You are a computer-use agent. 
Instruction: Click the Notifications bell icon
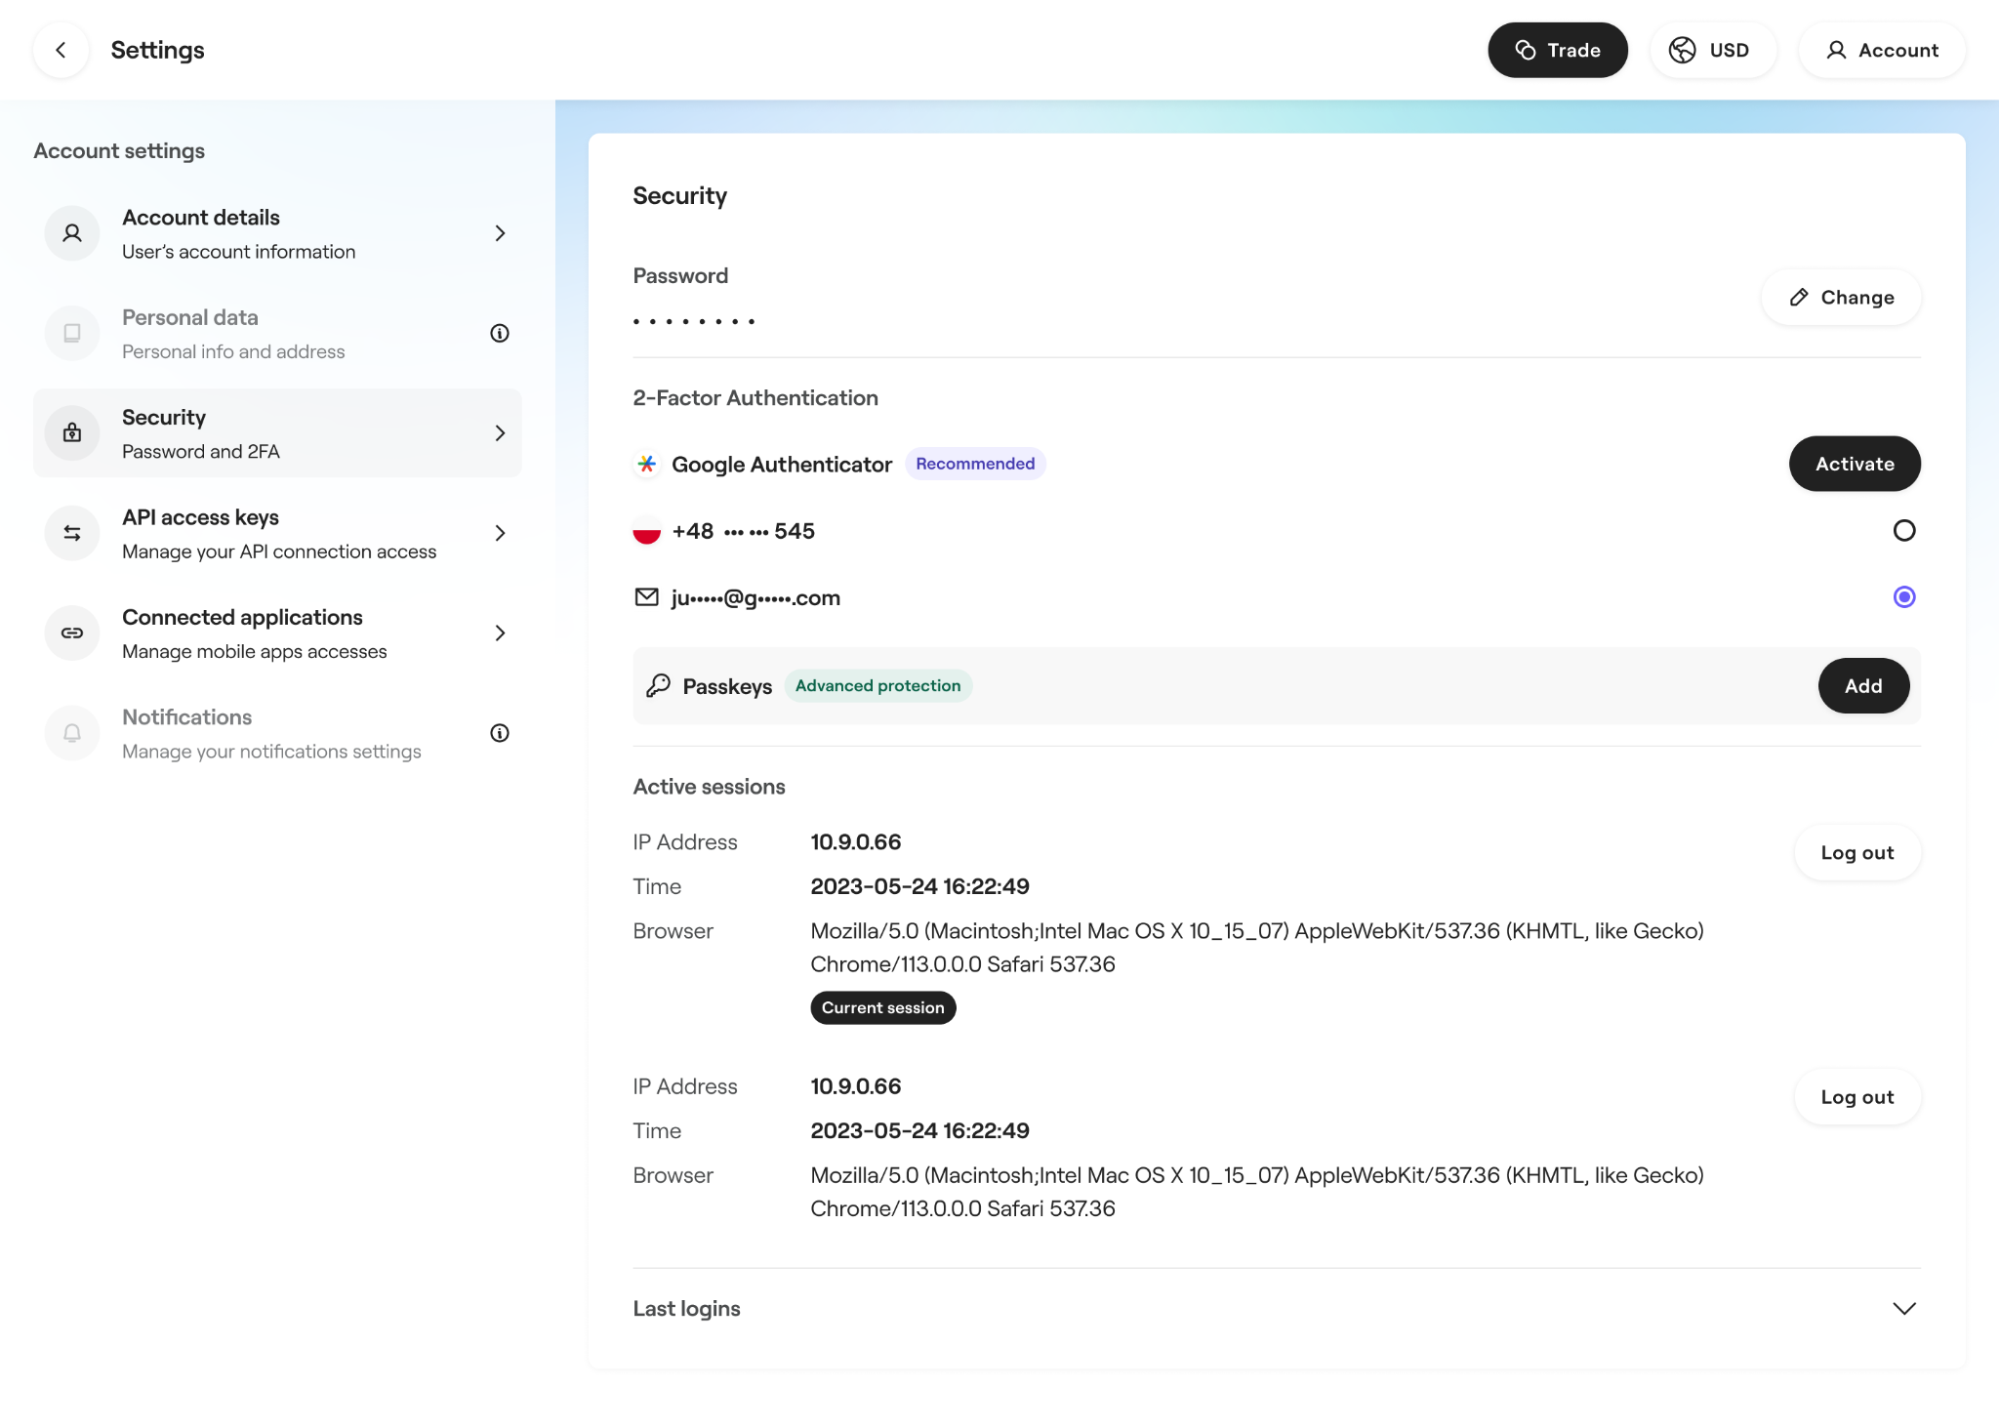pyautogui.click(x=72, y=733)
